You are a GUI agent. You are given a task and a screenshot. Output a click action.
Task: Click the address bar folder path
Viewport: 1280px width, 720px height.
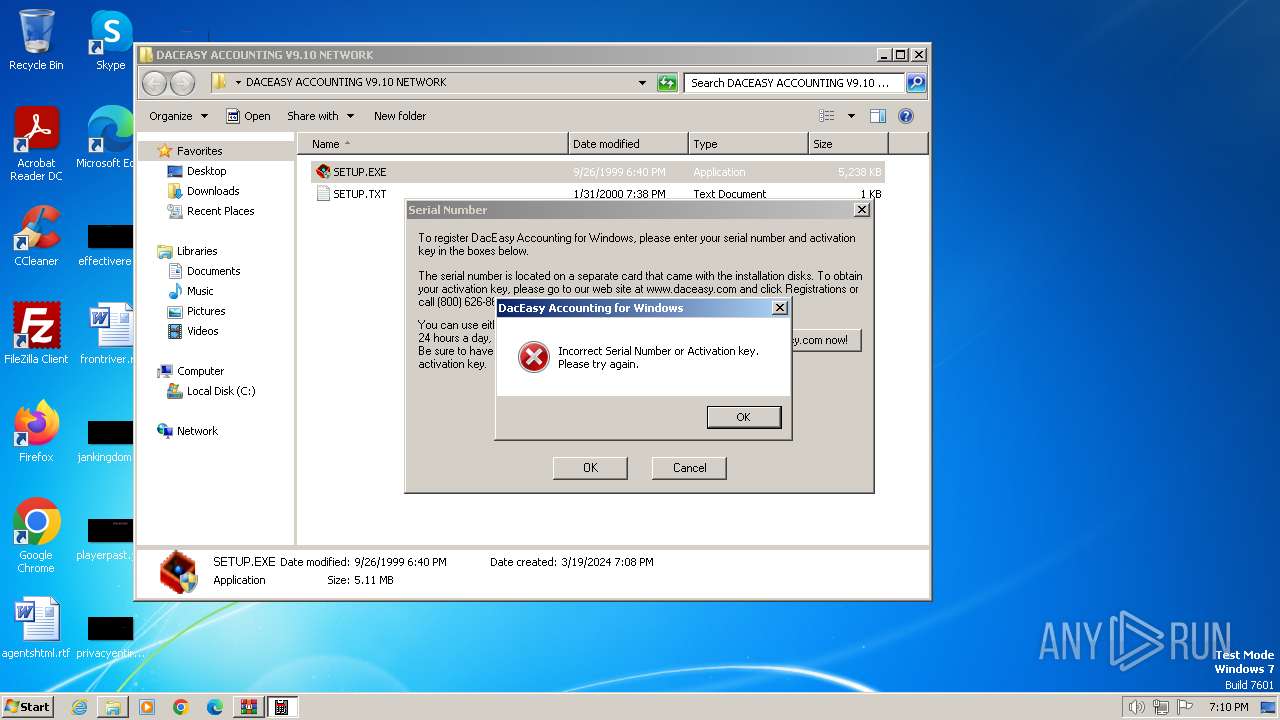click(x=346, y=82)
